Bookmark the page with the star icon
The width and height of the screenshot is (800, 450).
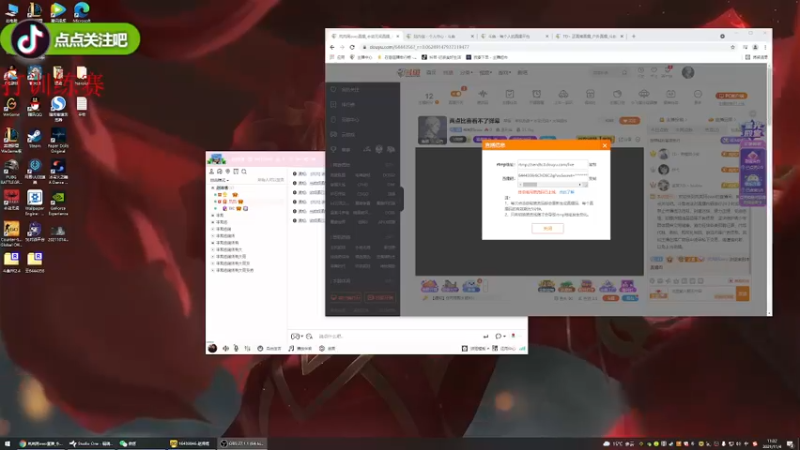(x=733, y=47)
